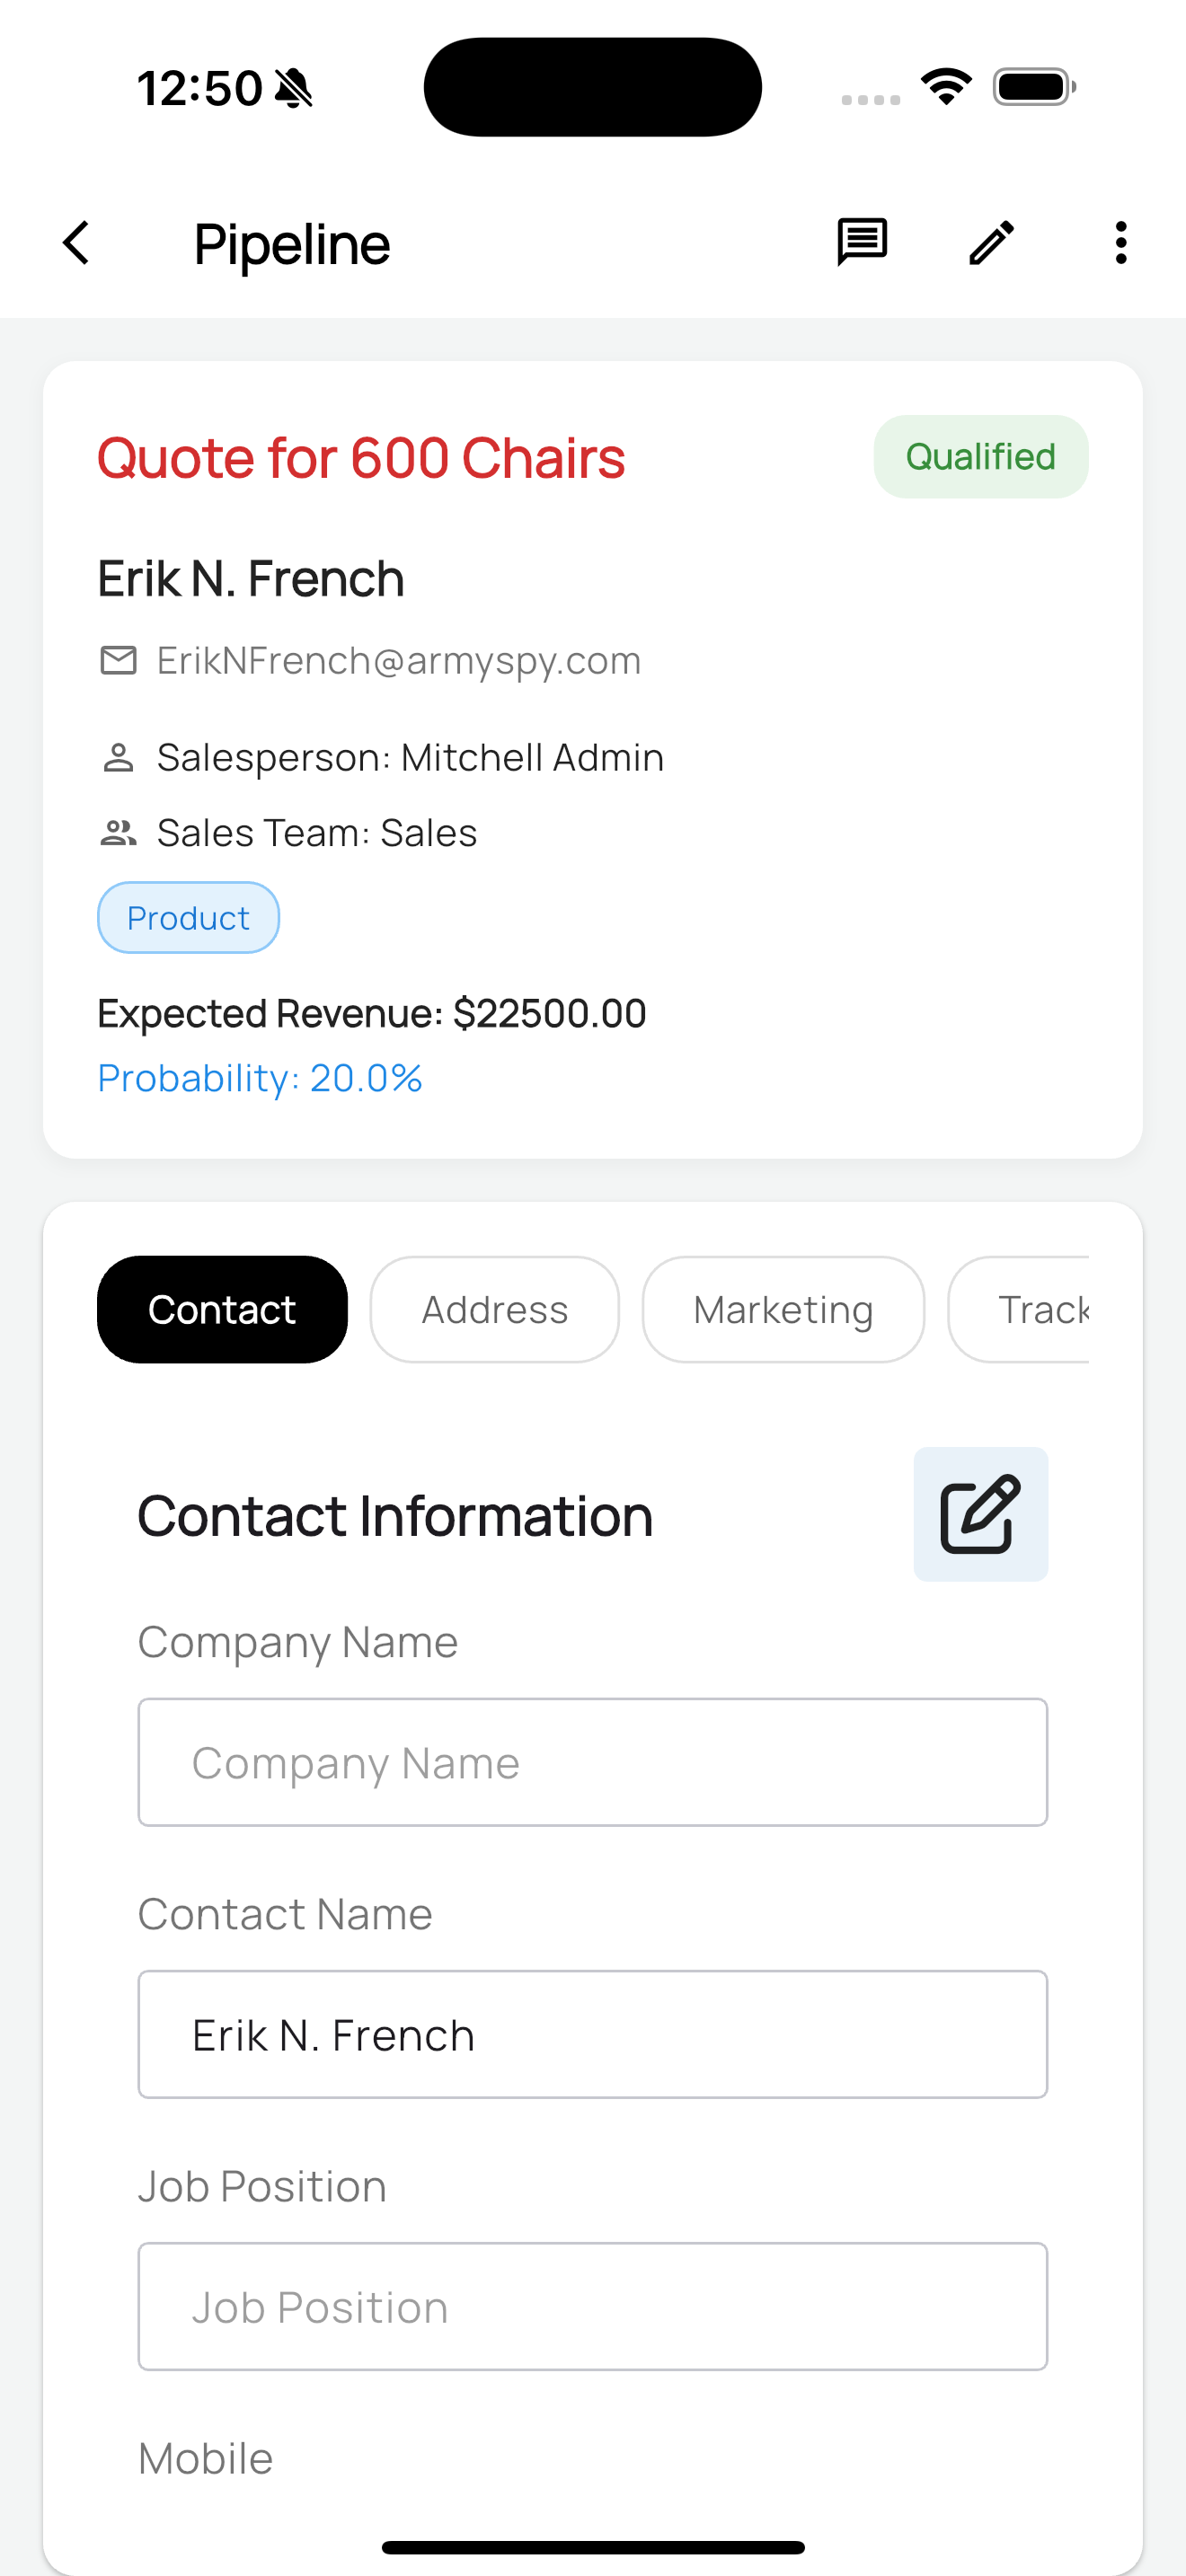Focus the Contact Name field
Screen dimensions: 1186x2576
(592, 2035)
